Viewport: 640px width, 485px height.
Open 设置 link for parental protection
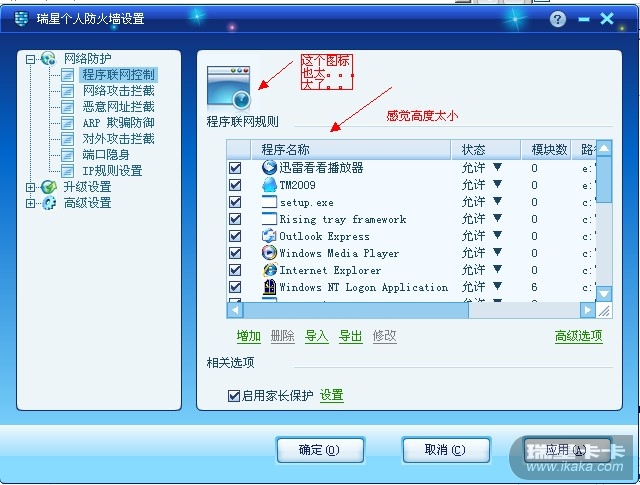331,395
